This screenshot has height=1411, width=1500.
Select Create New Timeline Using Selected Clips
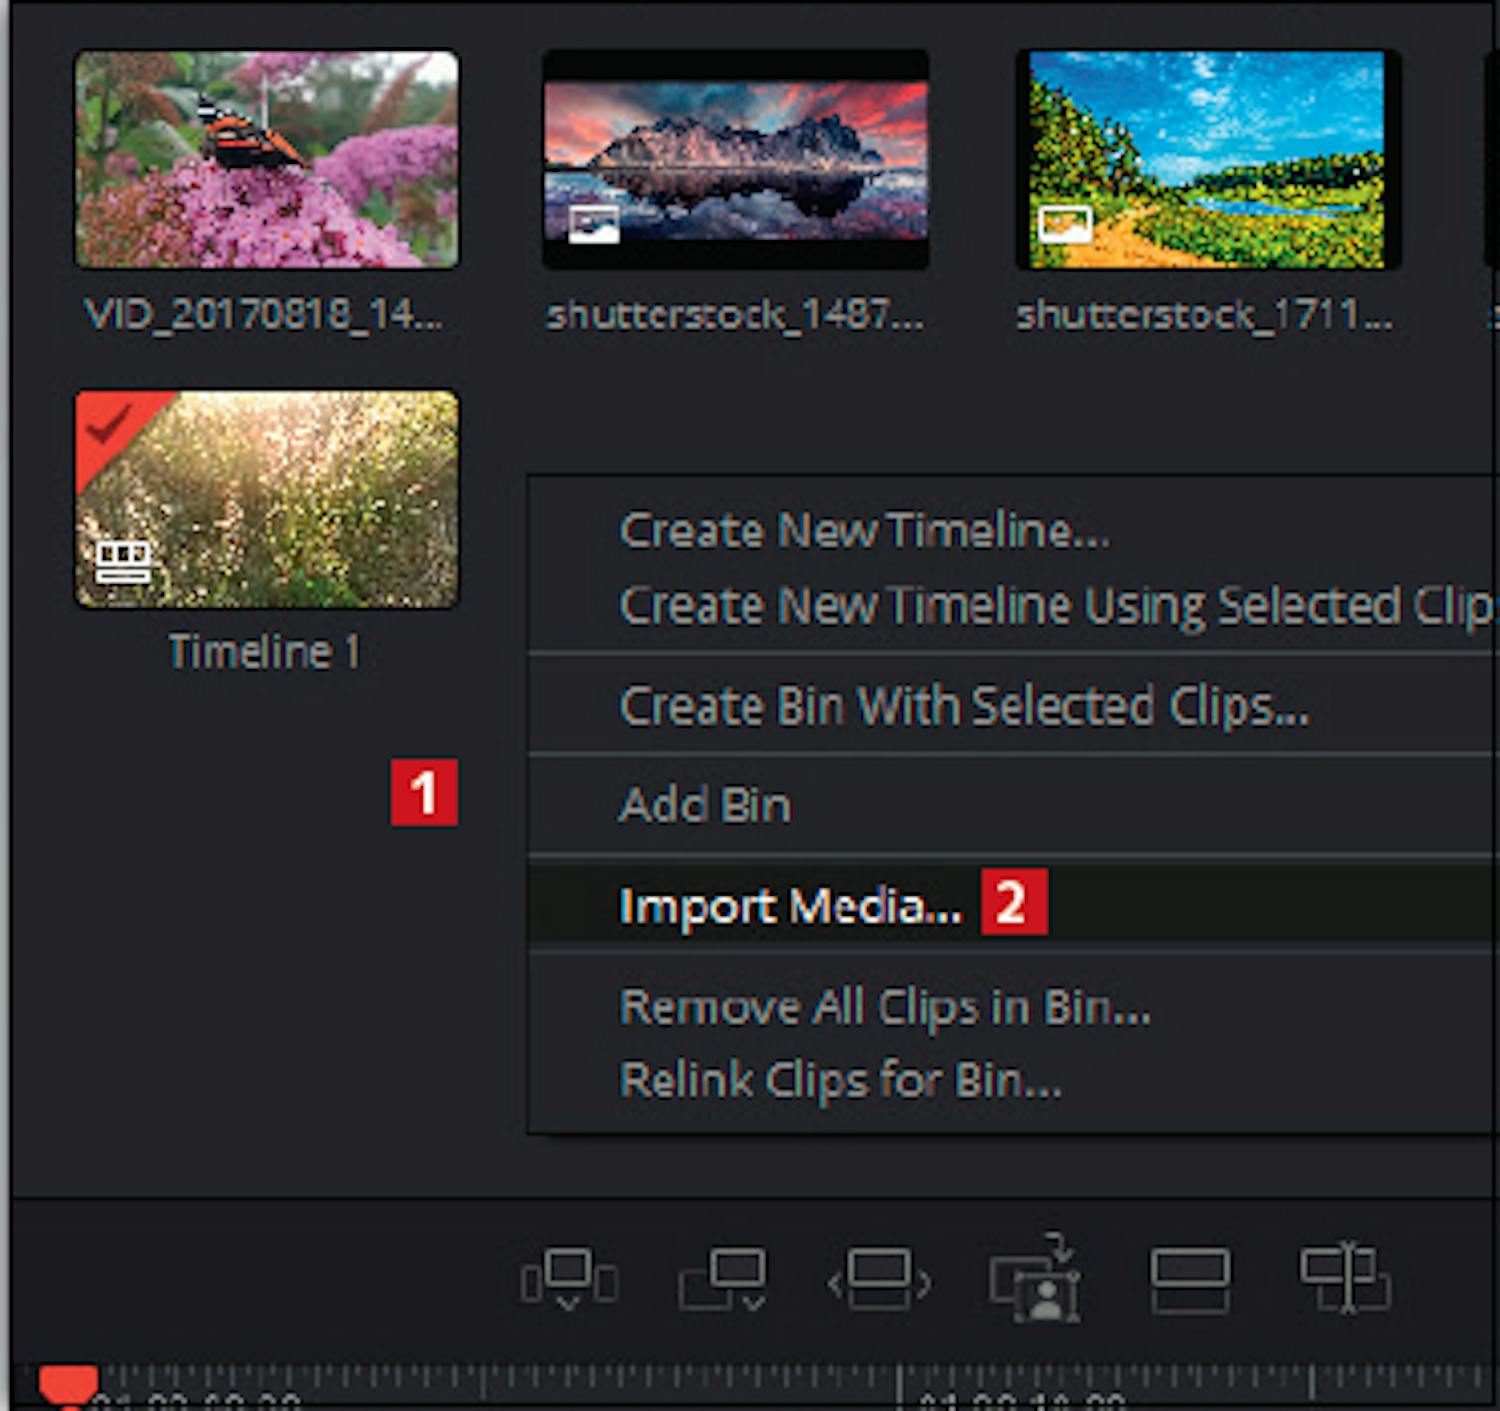[x=1057, y=605]
